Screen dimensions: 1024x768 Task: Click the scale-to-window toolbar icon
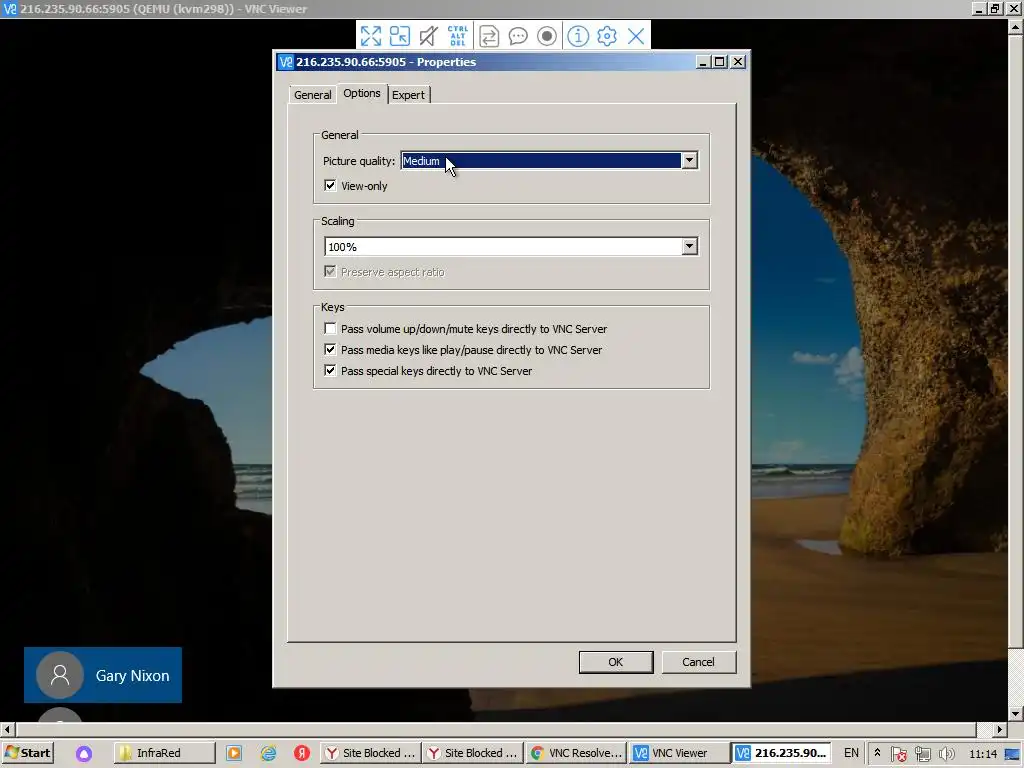pos(400,36)
